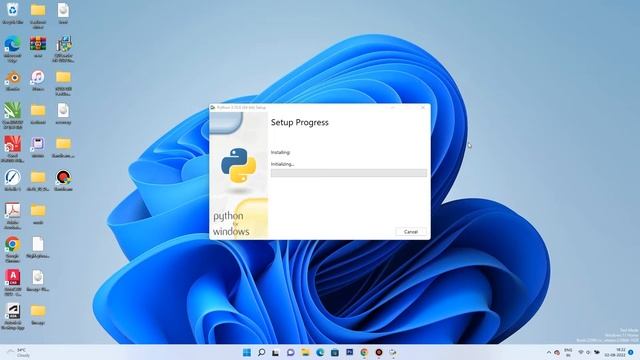Switch to Bandicam recorder on taskbar
The width and height of the screenshot is (640, 360).
pos(379,352)
